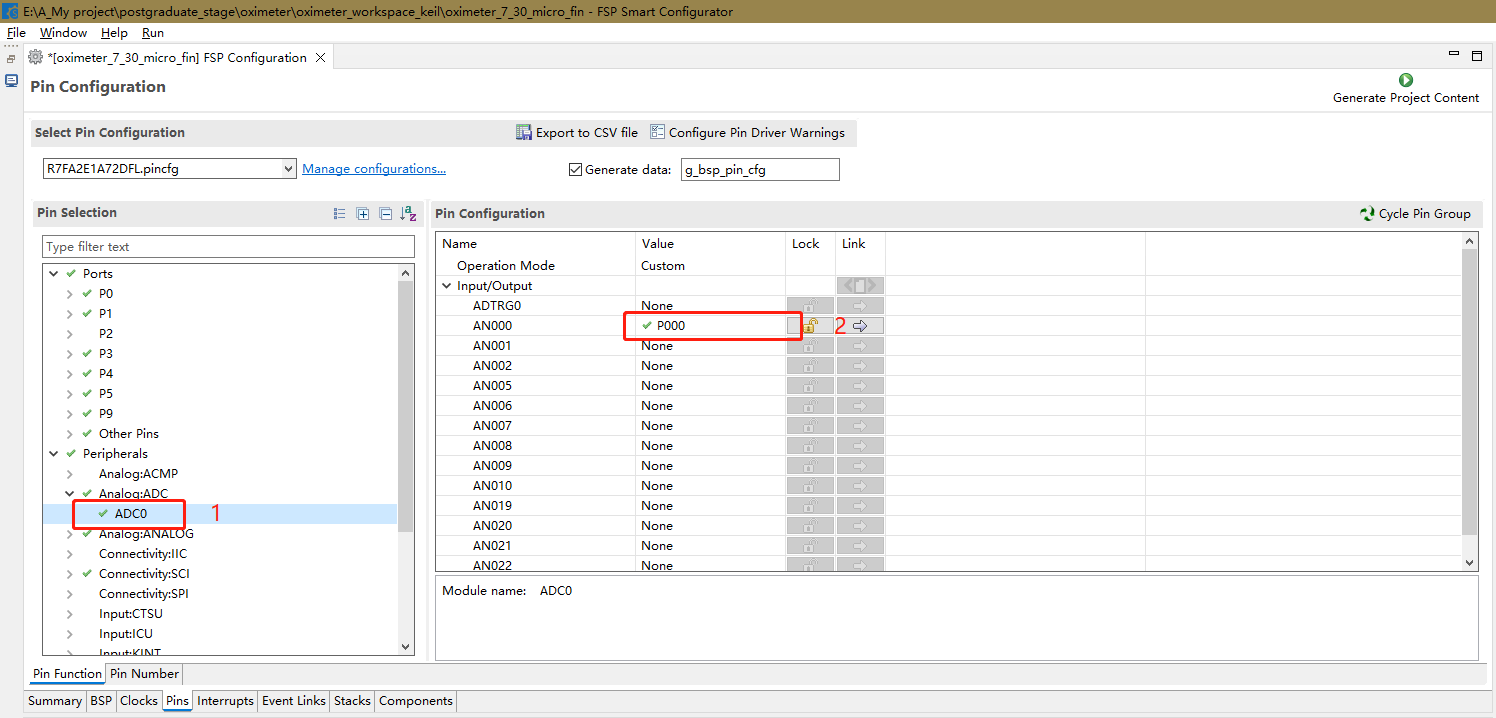Click the Pin Configuration table scrollbar thumb

[x=1469, y=391]
